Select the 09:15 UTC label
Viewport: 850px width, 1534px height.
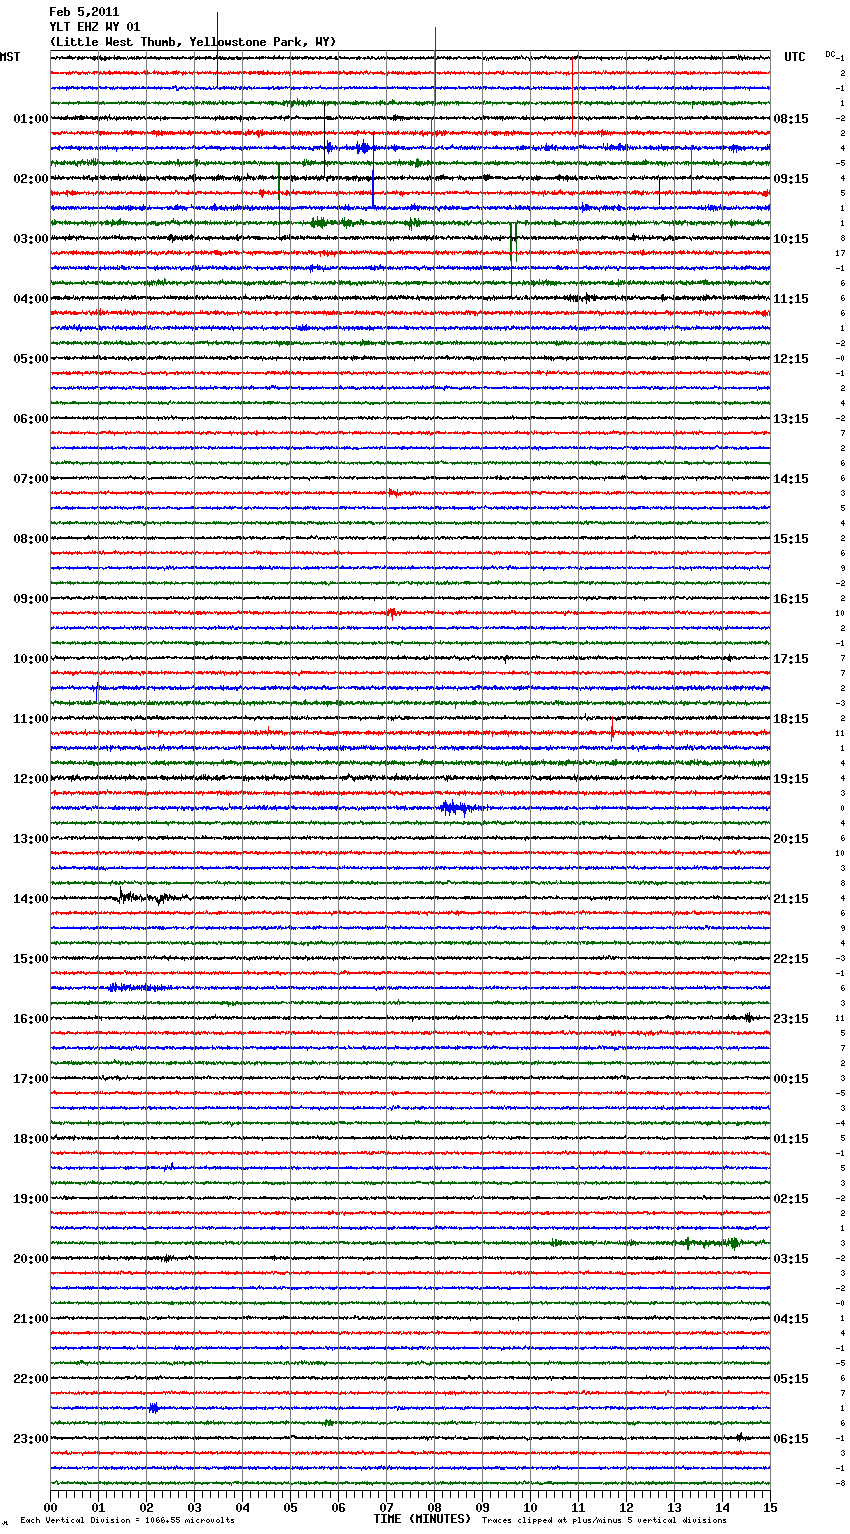click(x=791, y=179)
